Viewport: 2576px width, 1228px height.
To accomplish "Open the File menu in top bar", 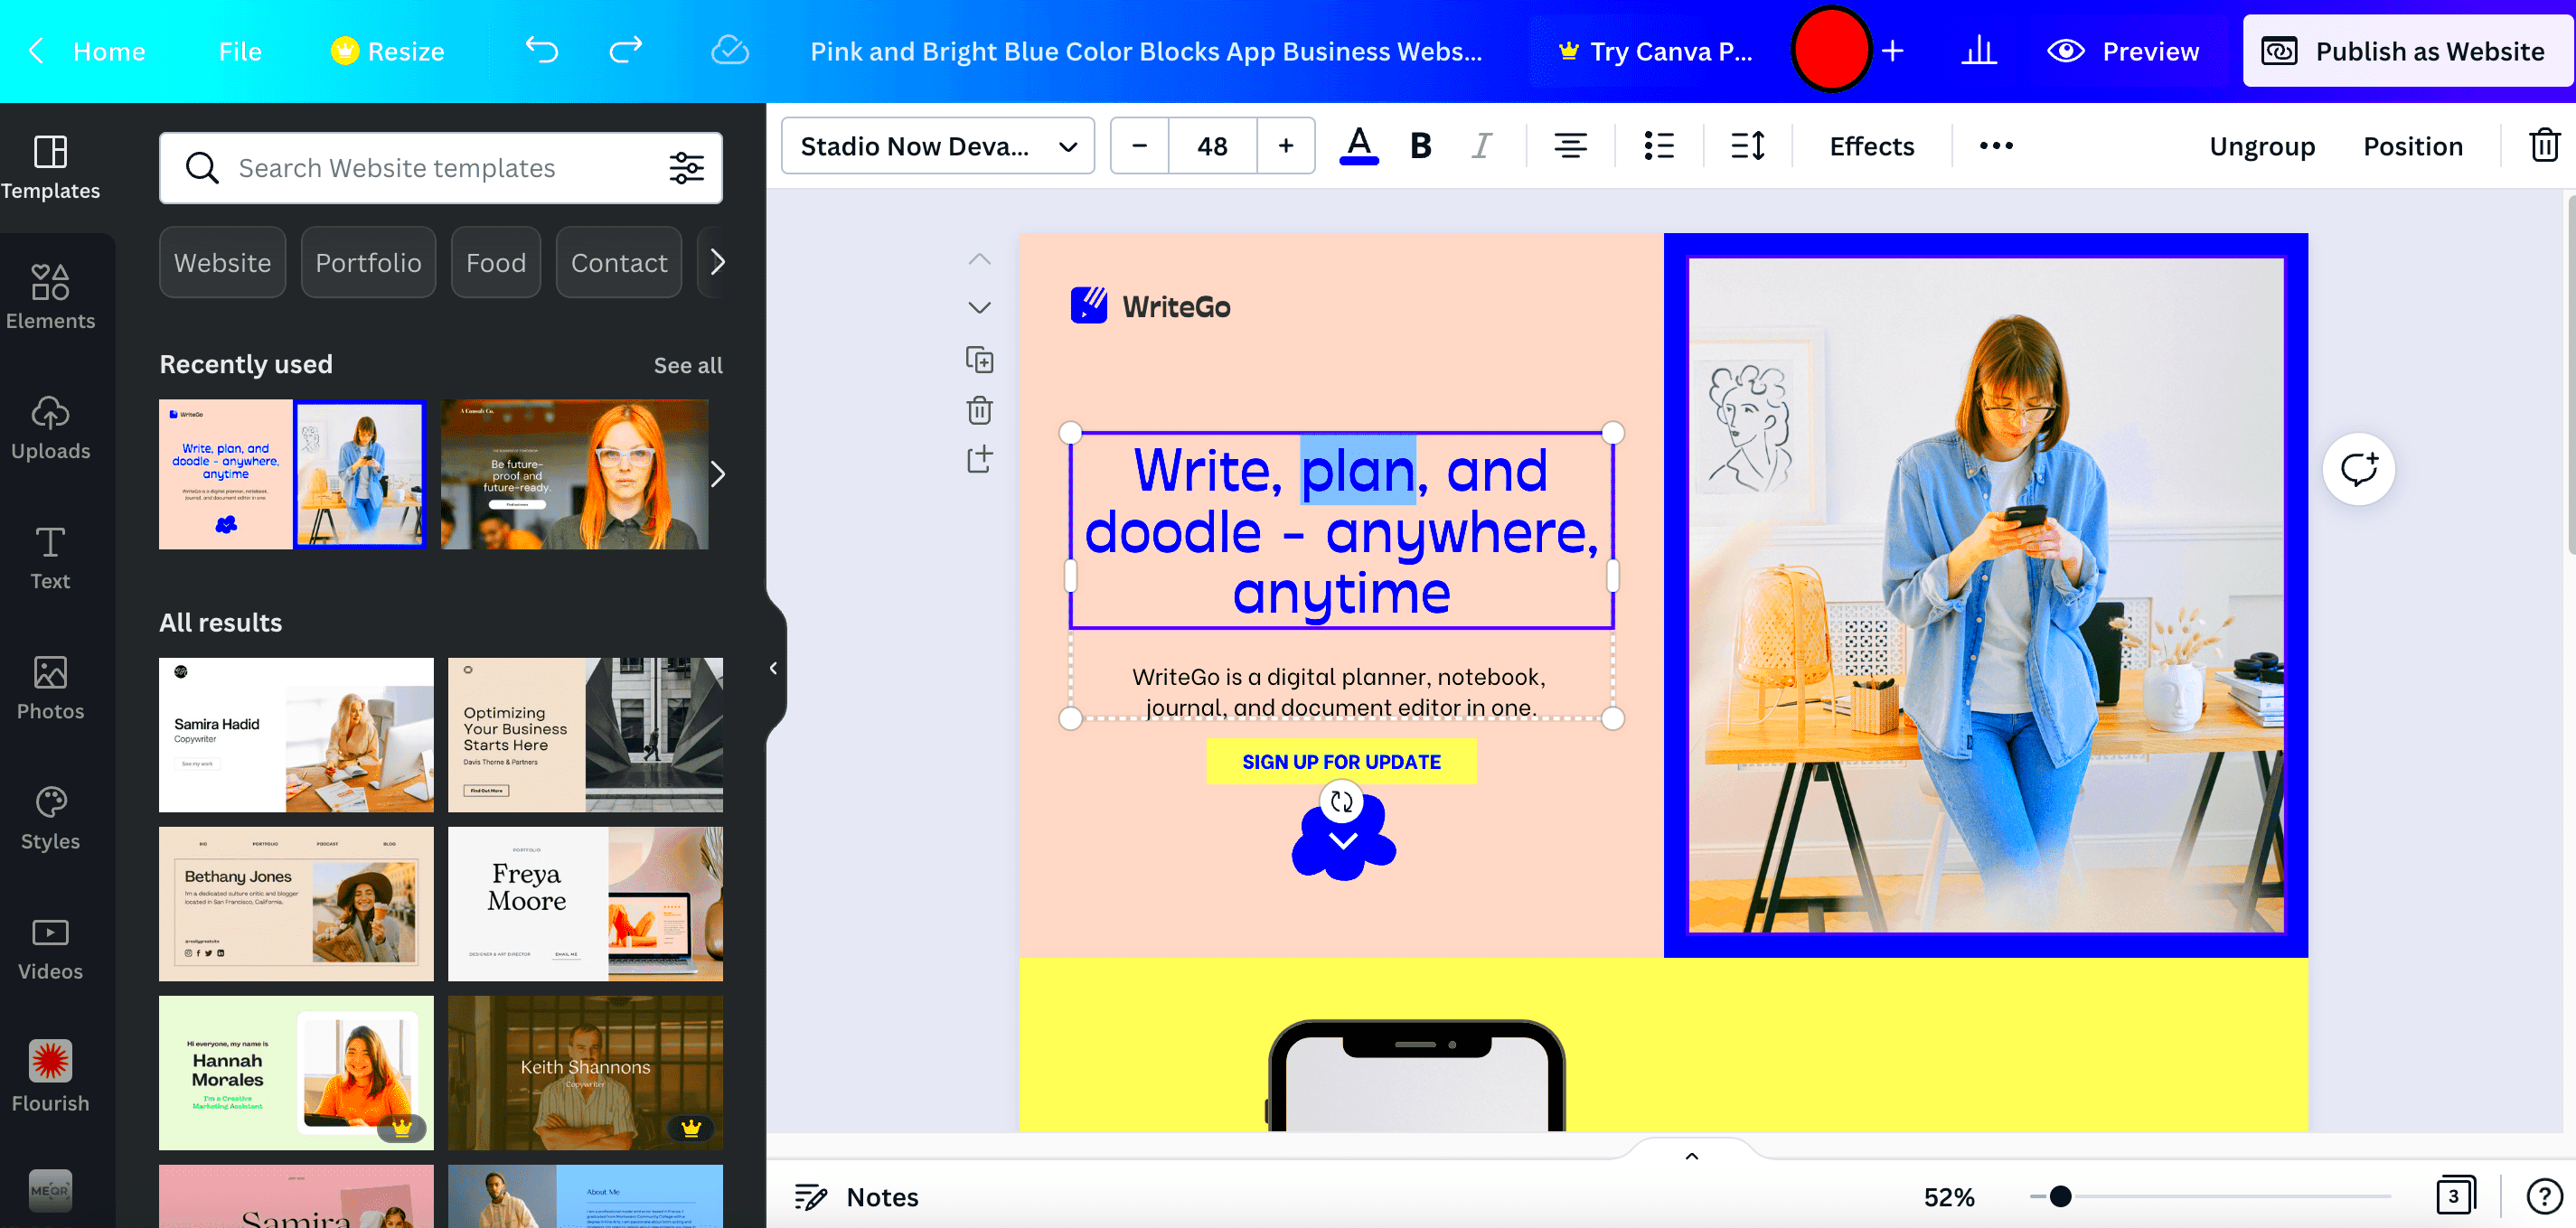I will 240,50.
